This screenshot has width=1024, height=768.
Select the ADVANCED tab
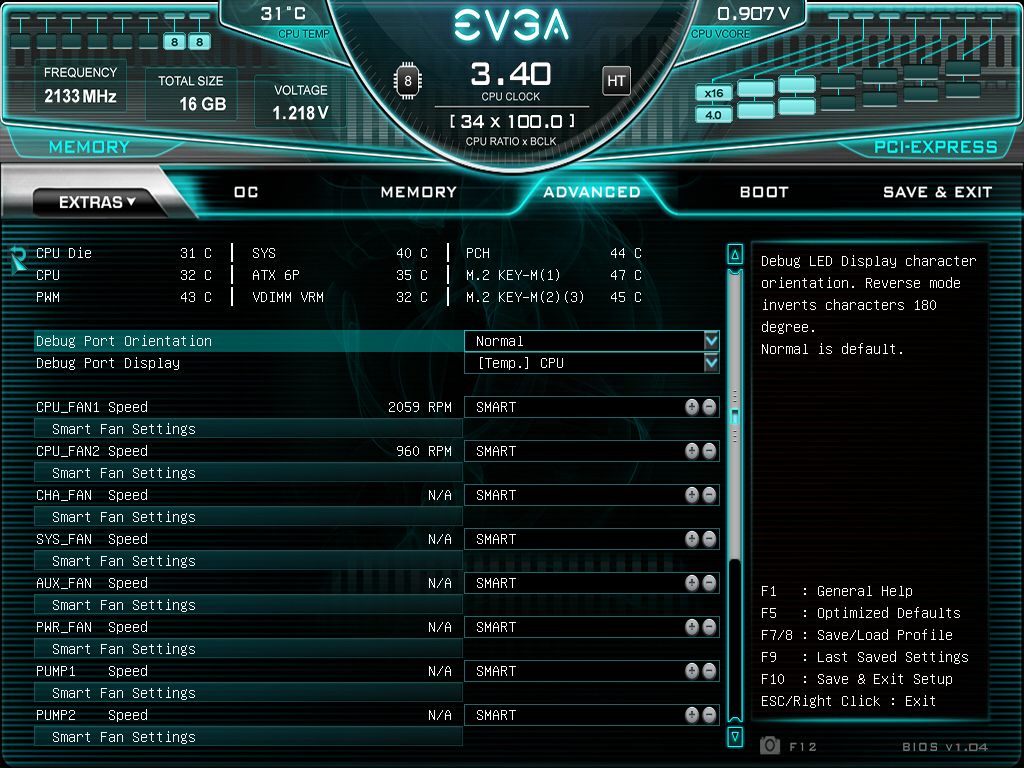click(592, 192)
